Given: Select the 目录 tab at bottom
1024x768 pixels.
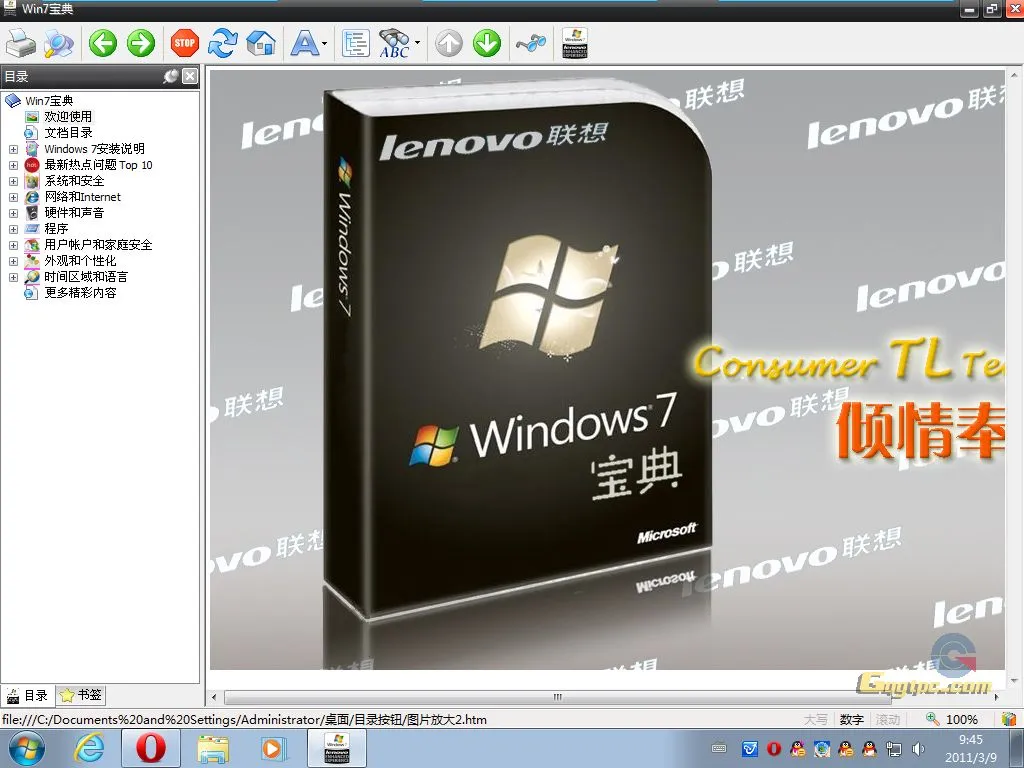Looking at the screenshot, I should pos(28,695).
